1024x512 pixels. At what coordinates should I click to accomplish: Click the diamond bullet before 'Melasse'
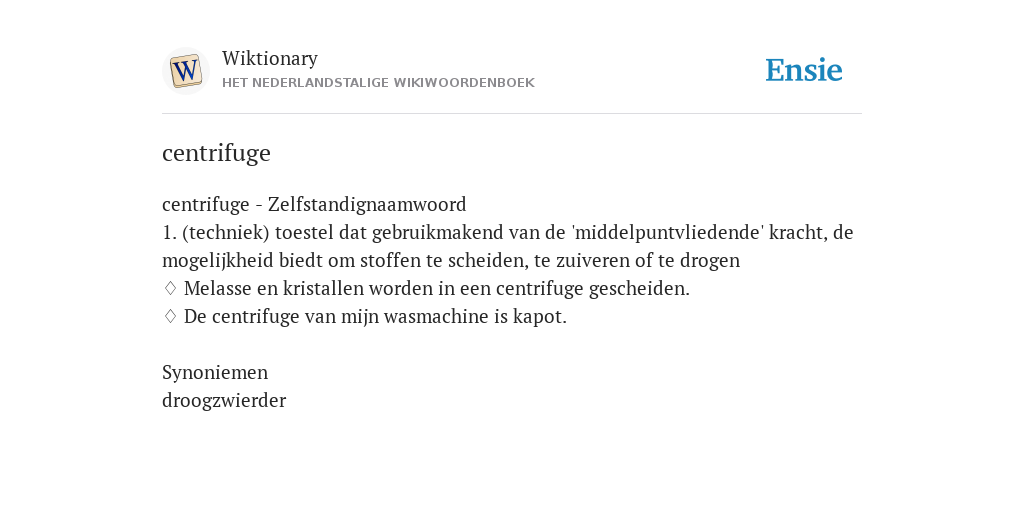coord(170,288)
